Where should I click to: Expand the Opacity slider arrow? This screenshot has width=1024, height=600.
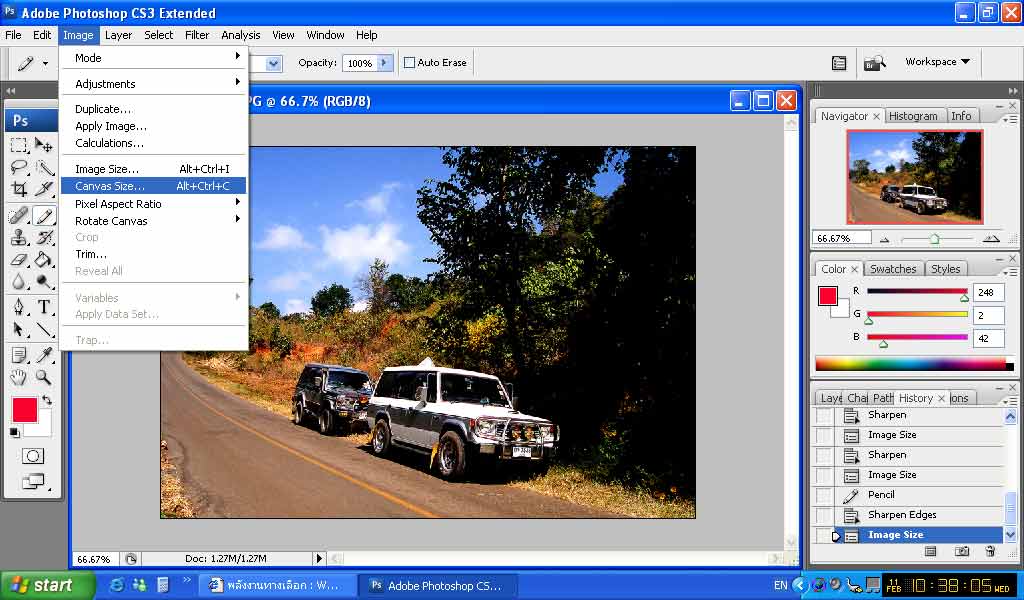(383, 63)
